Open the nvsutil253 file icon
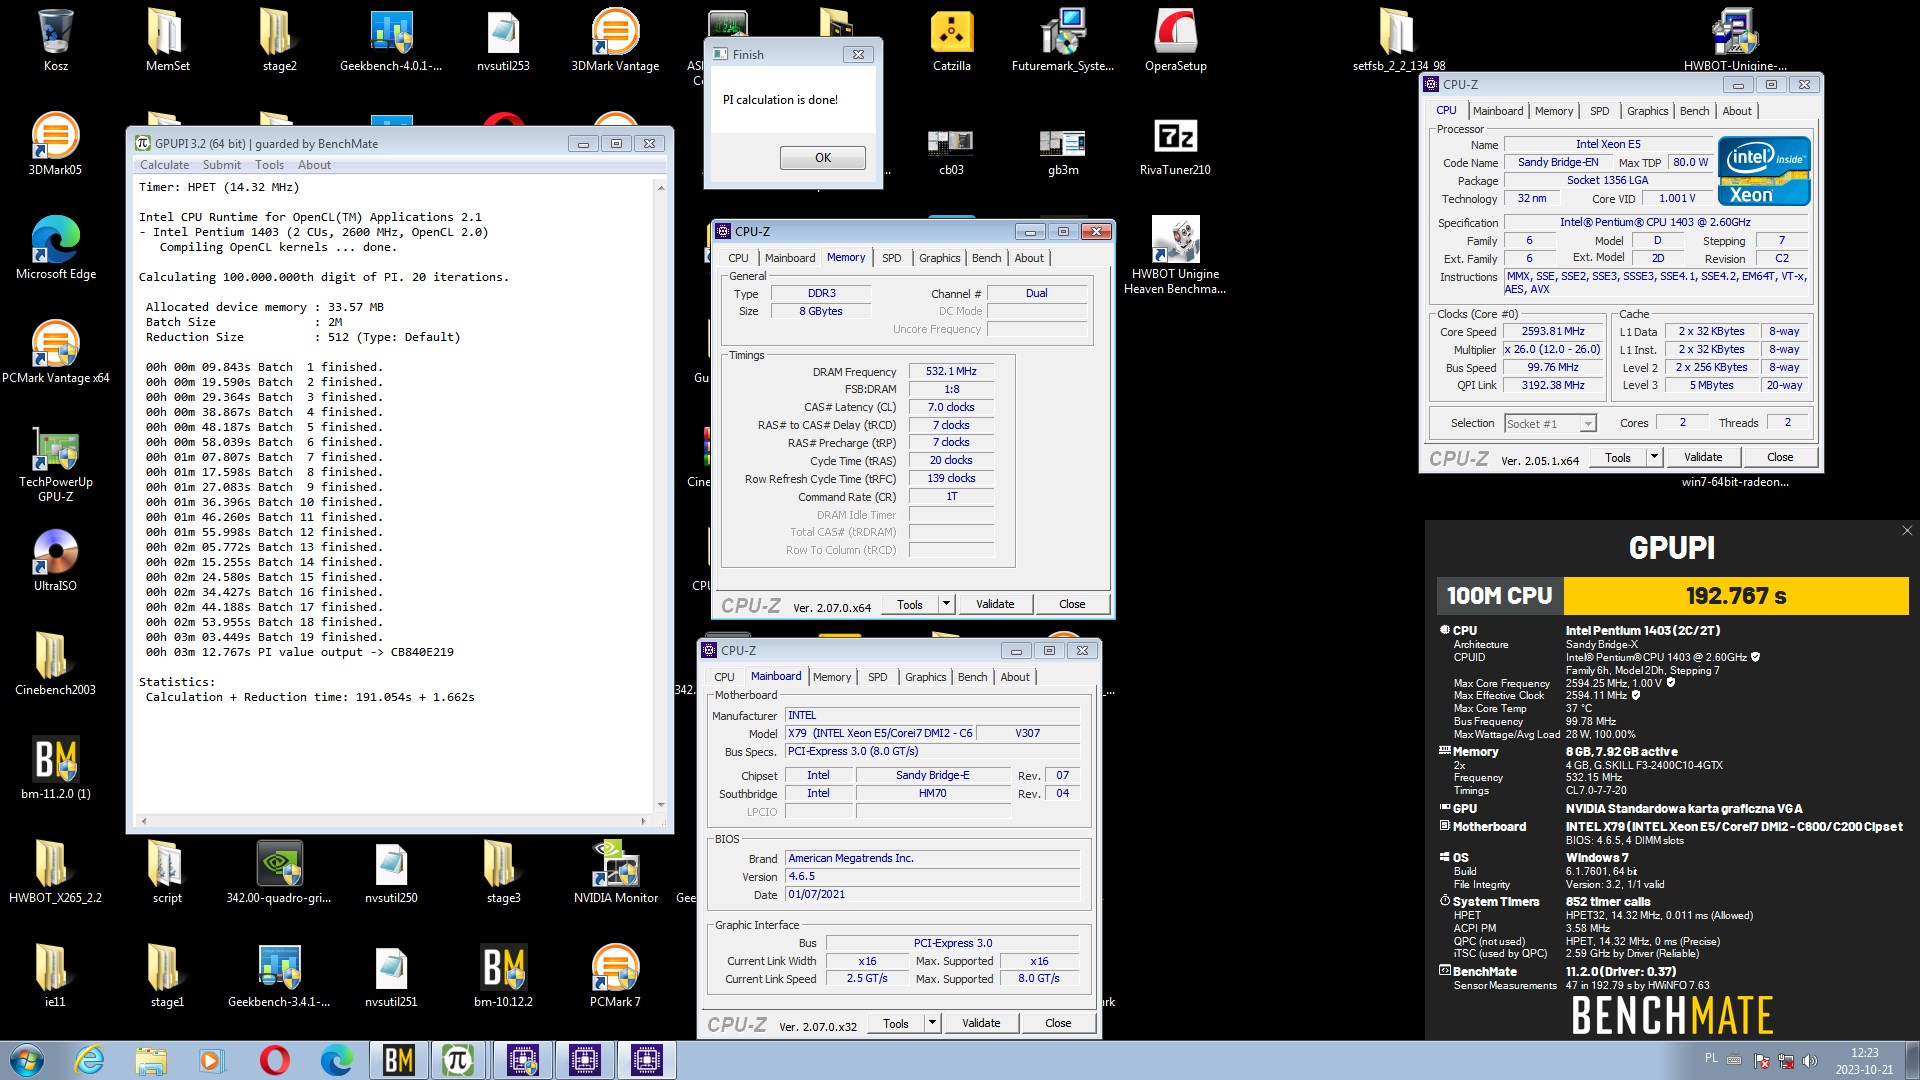The width and height of the screenshot is (1920, 1080). 503,40
